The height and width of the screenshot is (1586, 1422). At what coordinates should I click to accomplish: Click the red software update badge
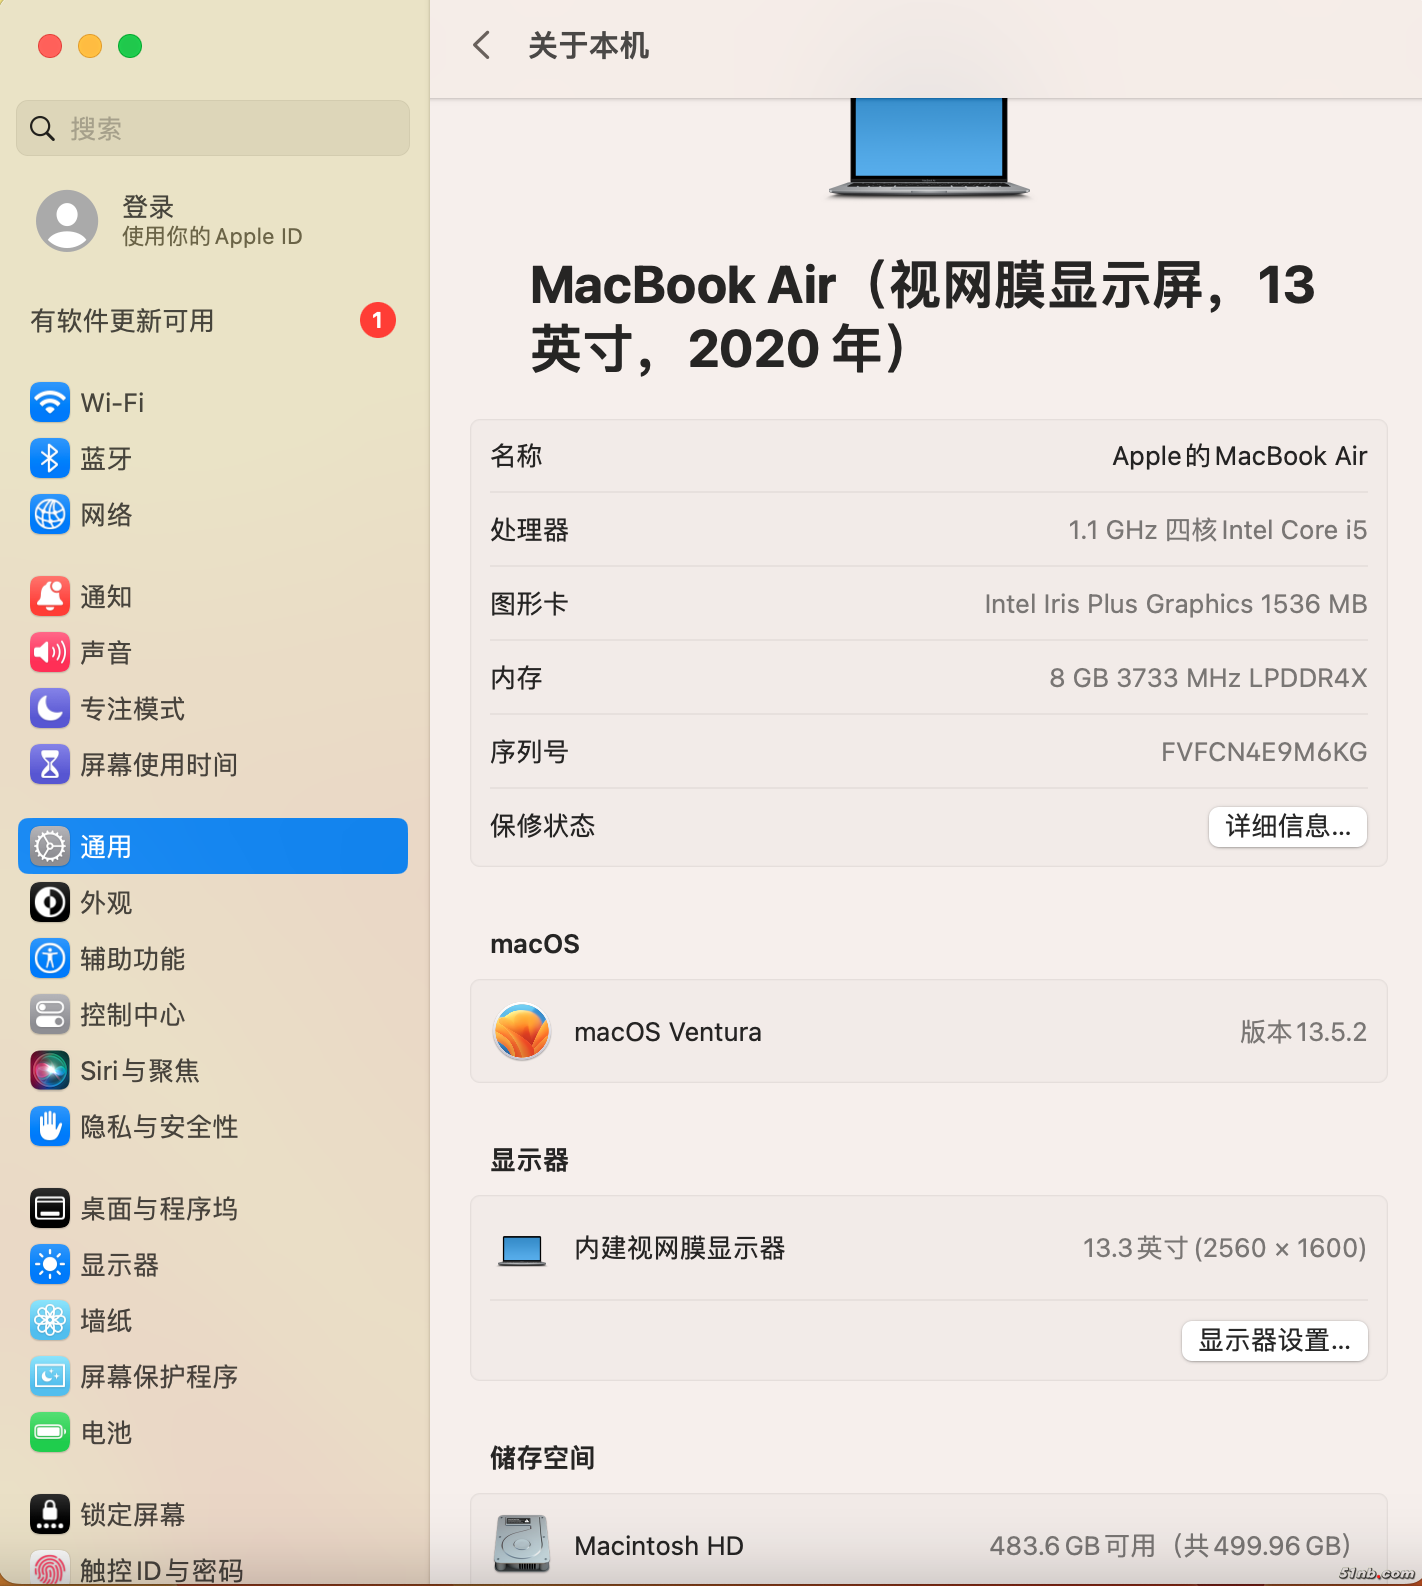(x=378, y=320)
